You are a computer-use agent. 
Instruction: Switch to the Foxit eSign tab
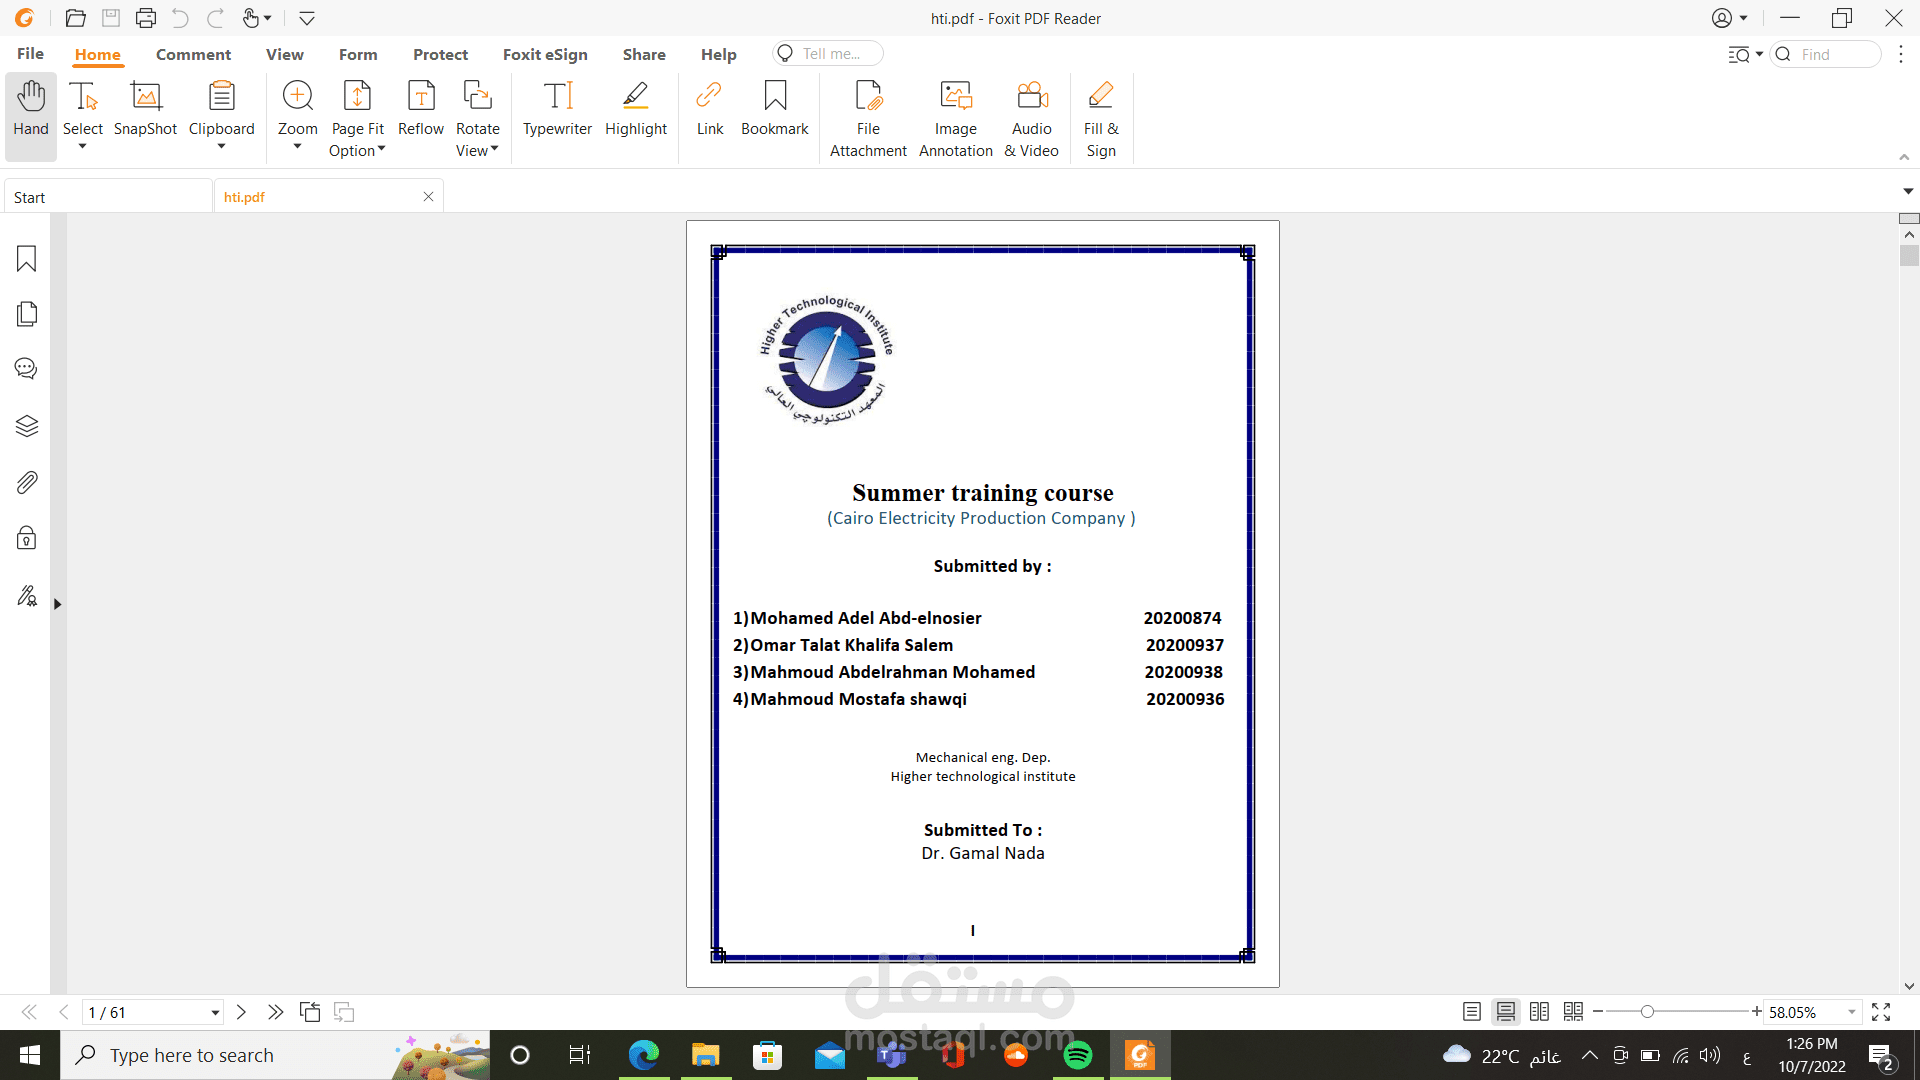pos(545,55)
